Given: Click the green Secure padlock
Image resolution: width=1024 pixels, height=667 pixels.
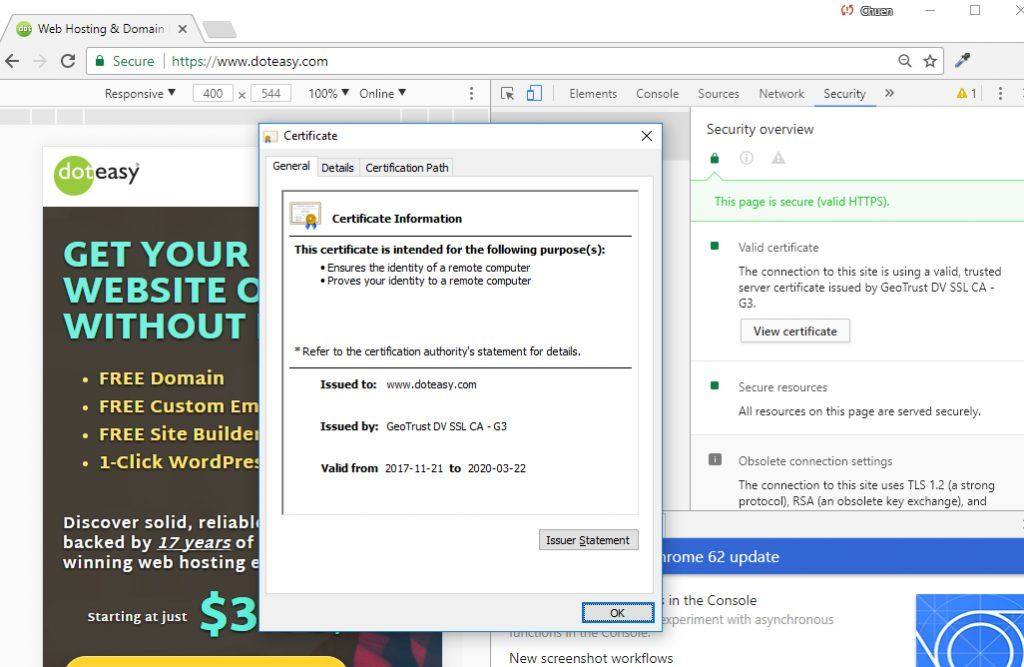Looking at the screenshot, I should coord(100,61).
